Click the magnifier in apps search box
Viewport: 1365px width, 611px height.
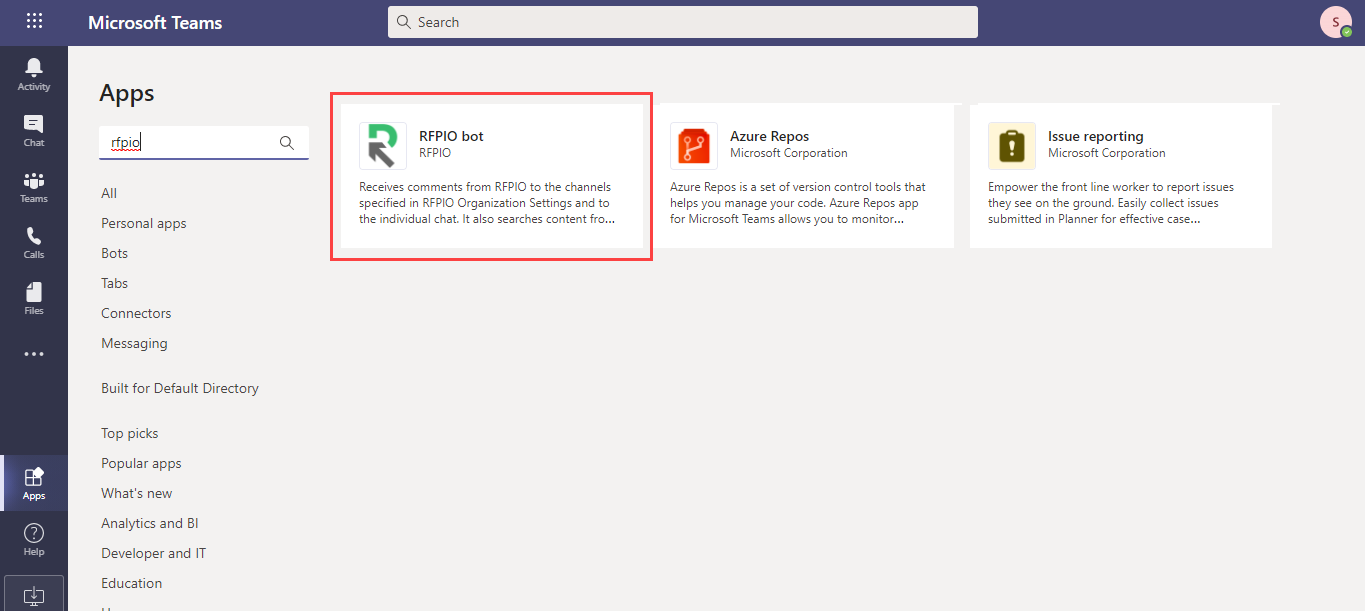click(x=287, y=143)
